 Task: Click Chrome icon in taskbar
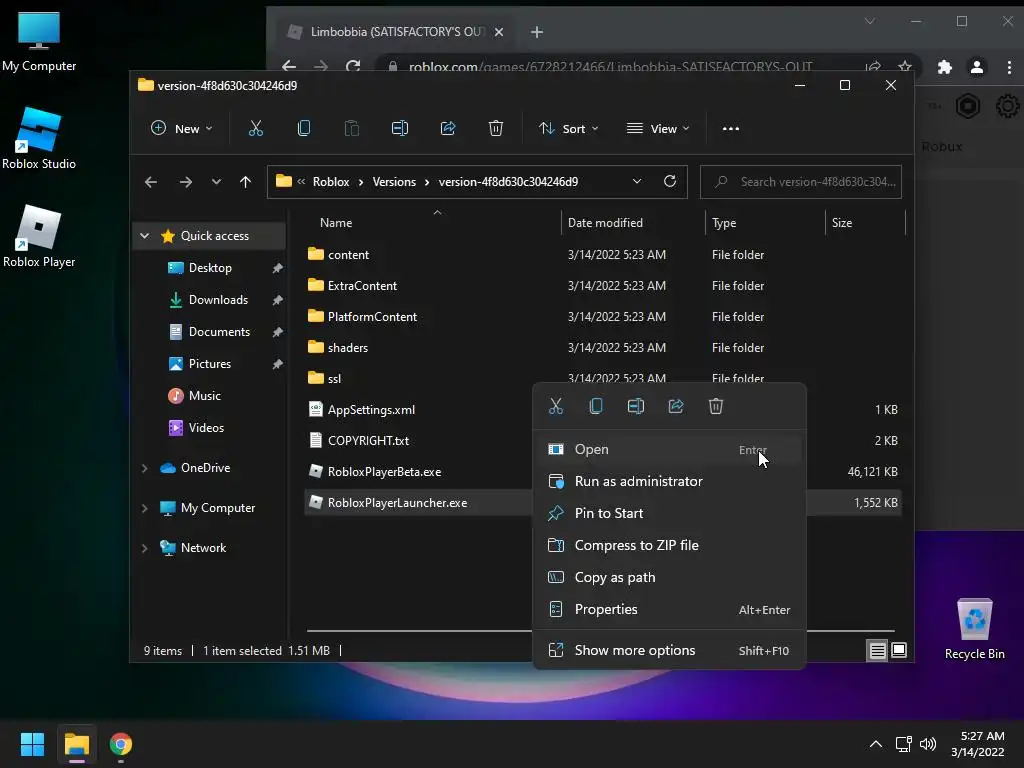121,744
